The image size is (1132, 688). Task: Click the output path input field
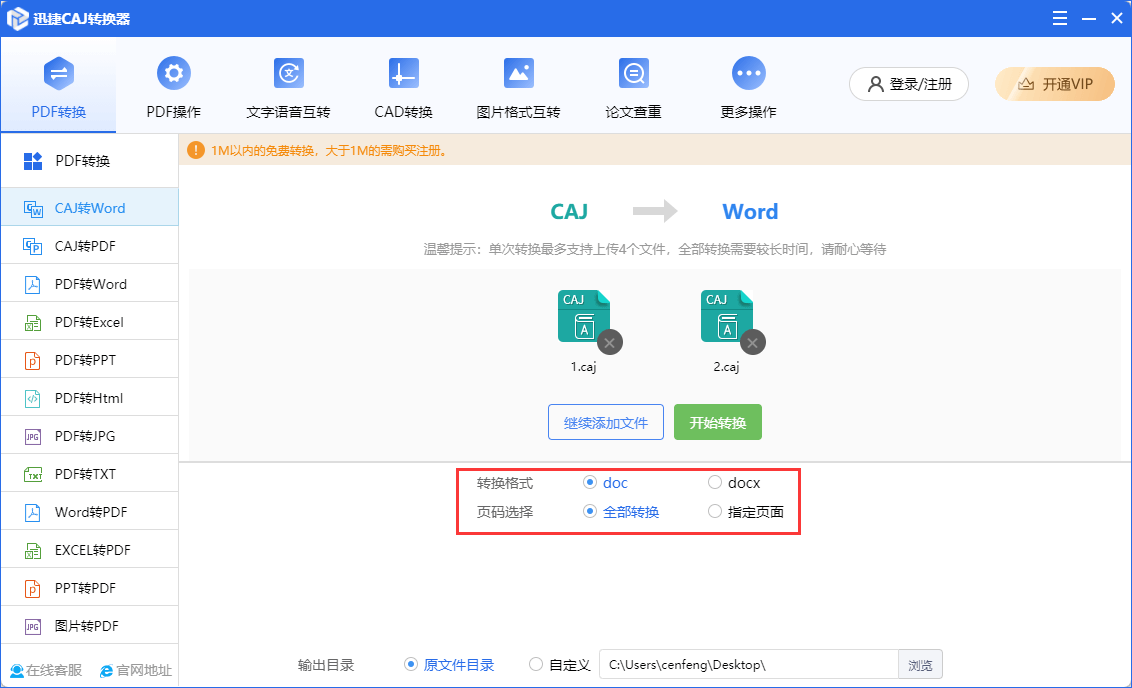pos(748,665)
